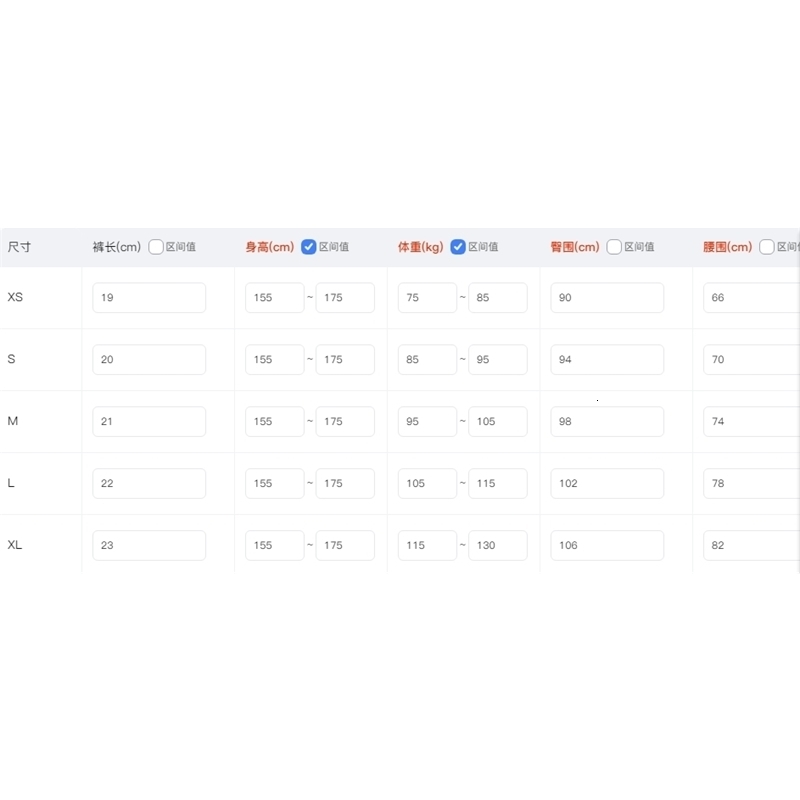Click XL pants length field showing 23
The height and width of the screenshot is (800, 800).
[x=149, y=546]
